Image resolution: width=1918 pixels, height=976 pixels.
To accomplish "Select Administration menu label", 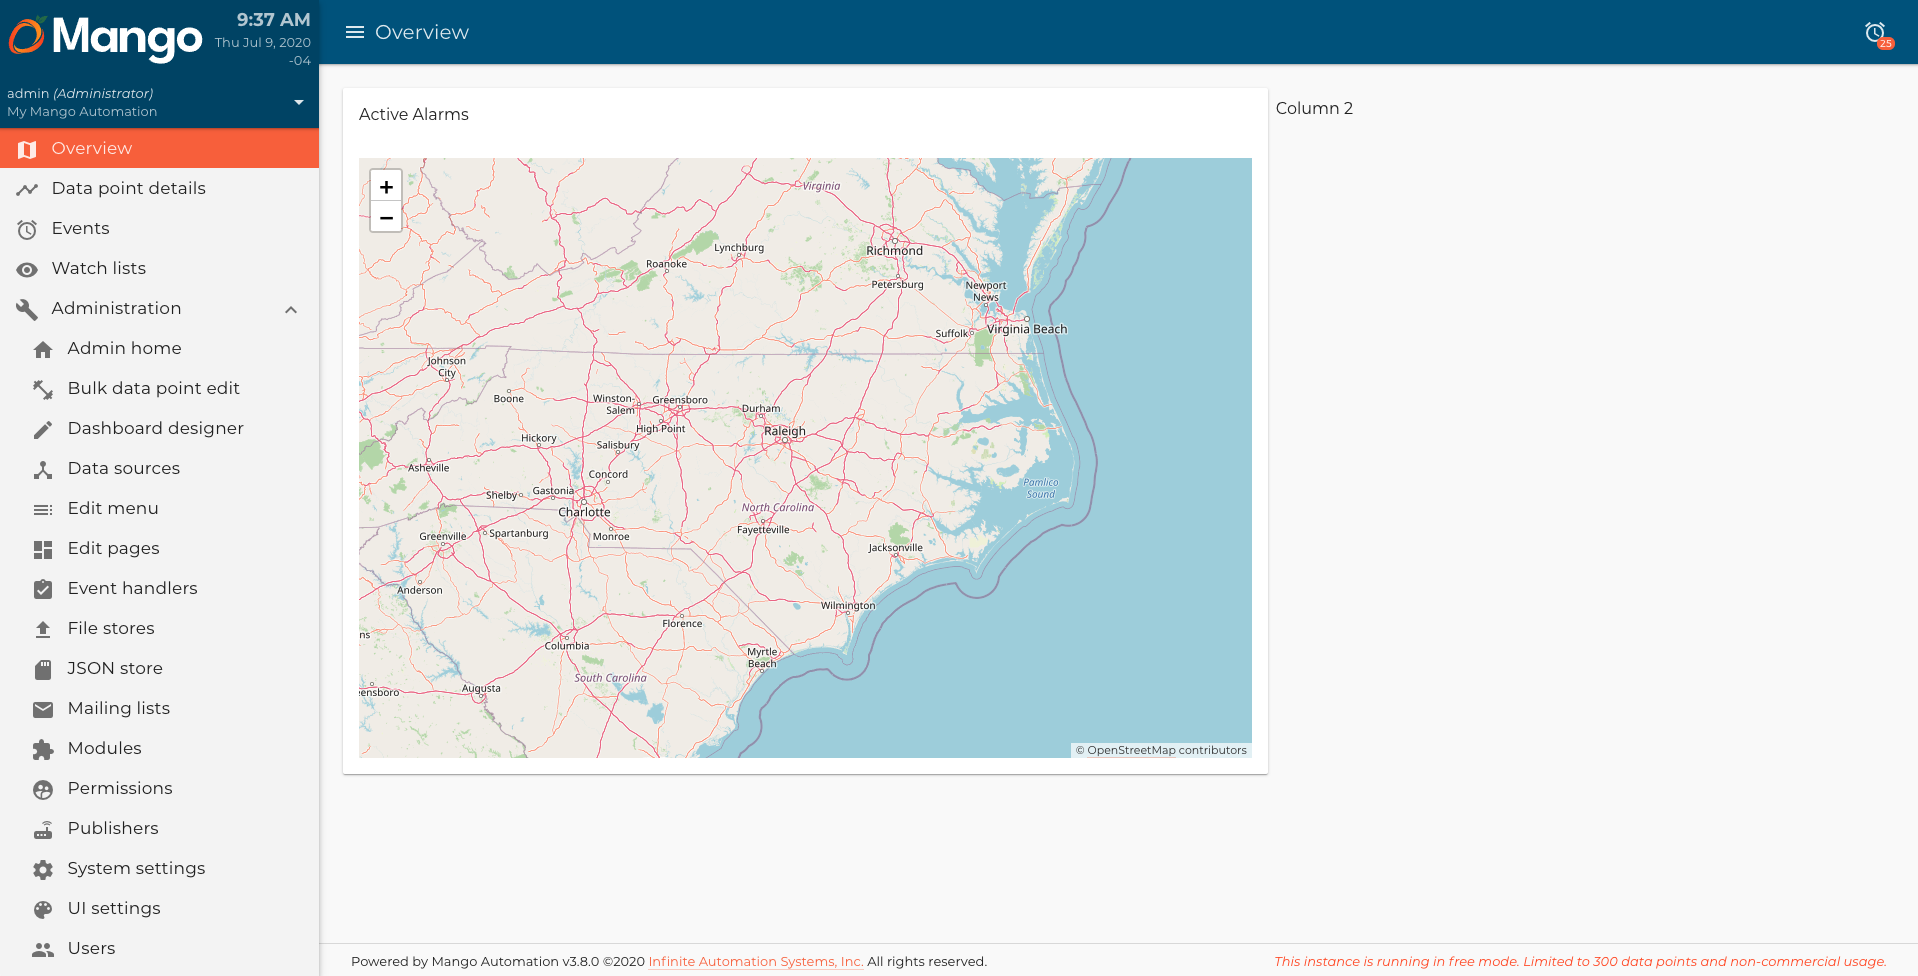I will [116, 308].
